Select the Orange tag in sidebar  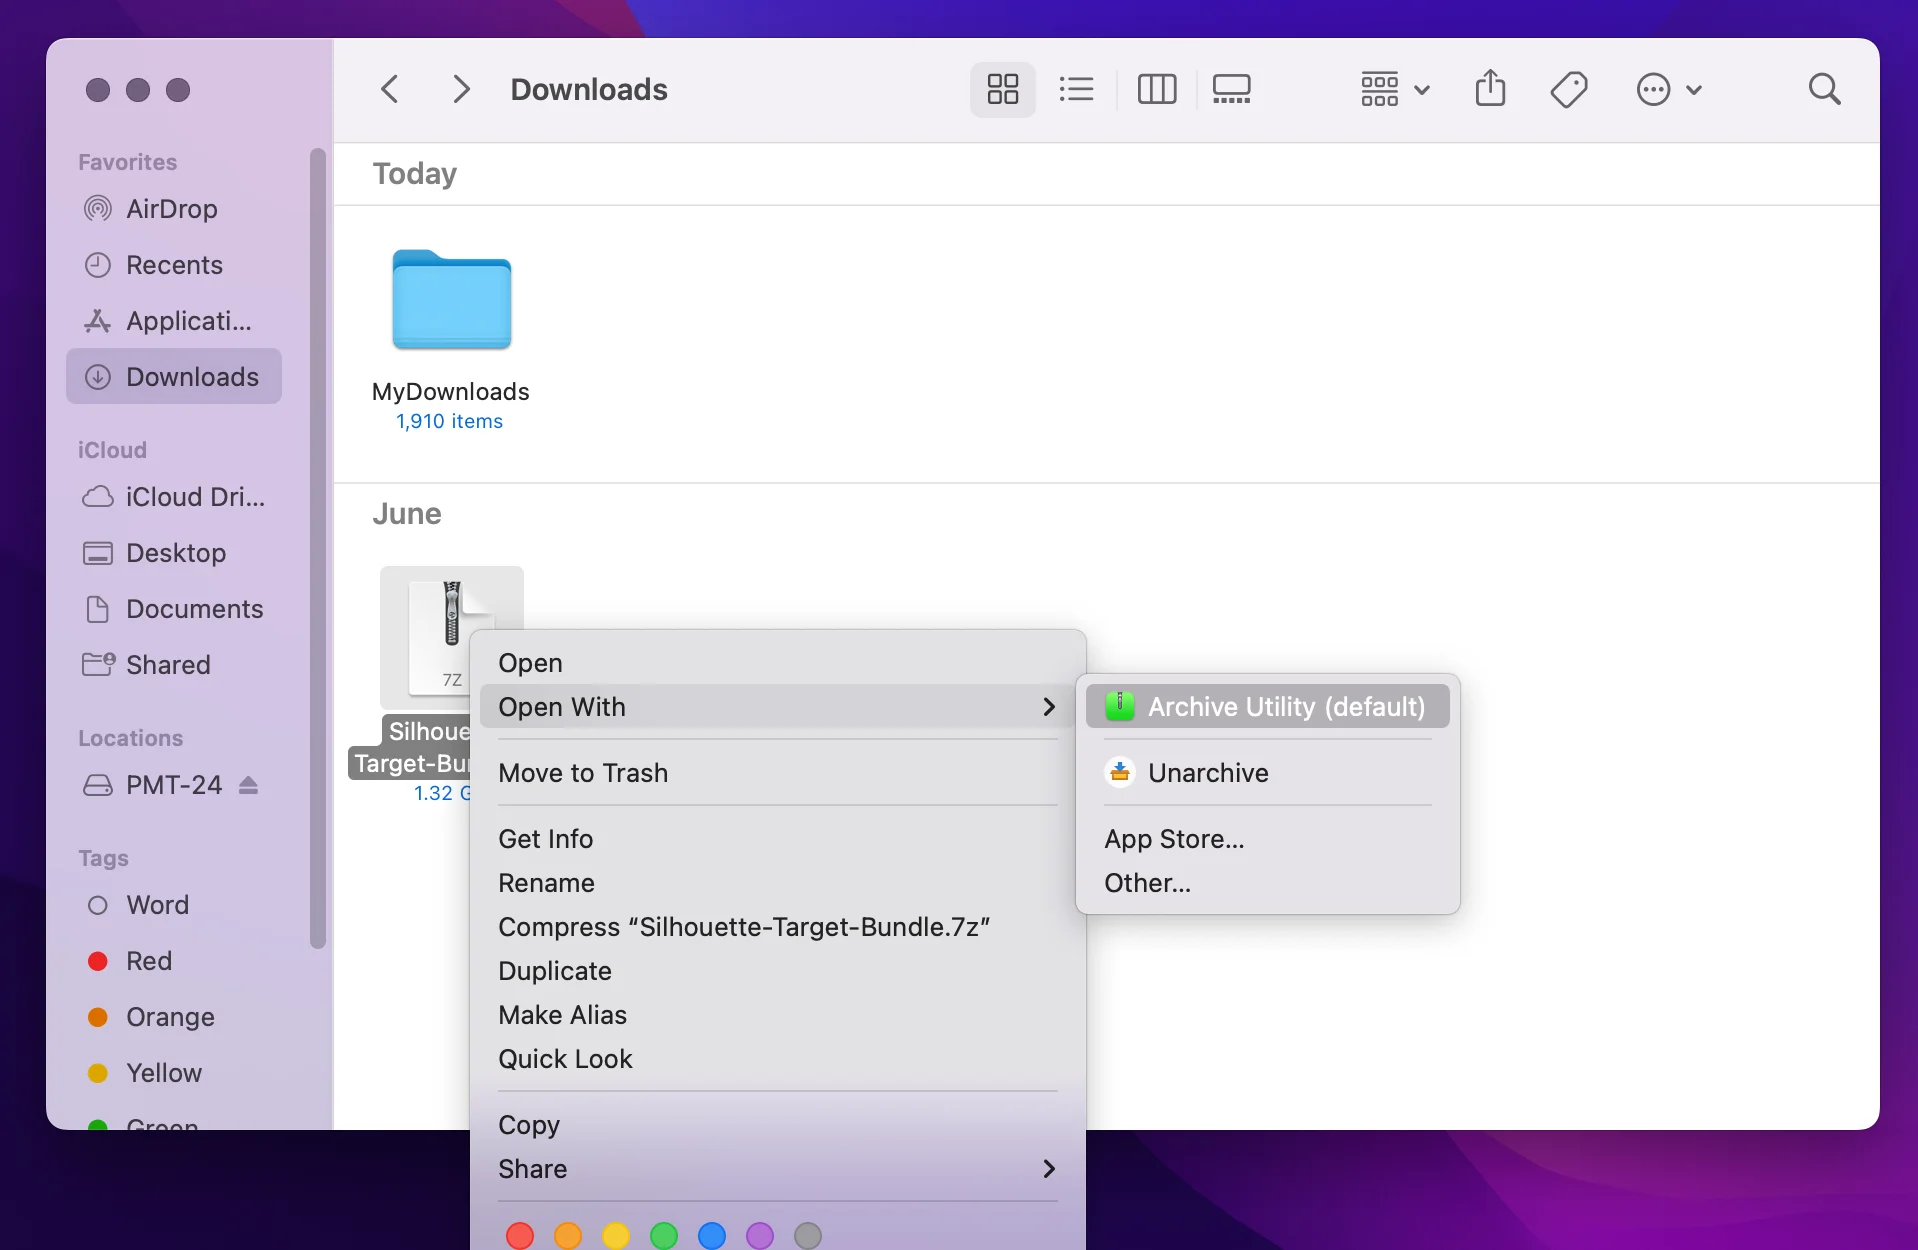click(x=174, y=1017)
